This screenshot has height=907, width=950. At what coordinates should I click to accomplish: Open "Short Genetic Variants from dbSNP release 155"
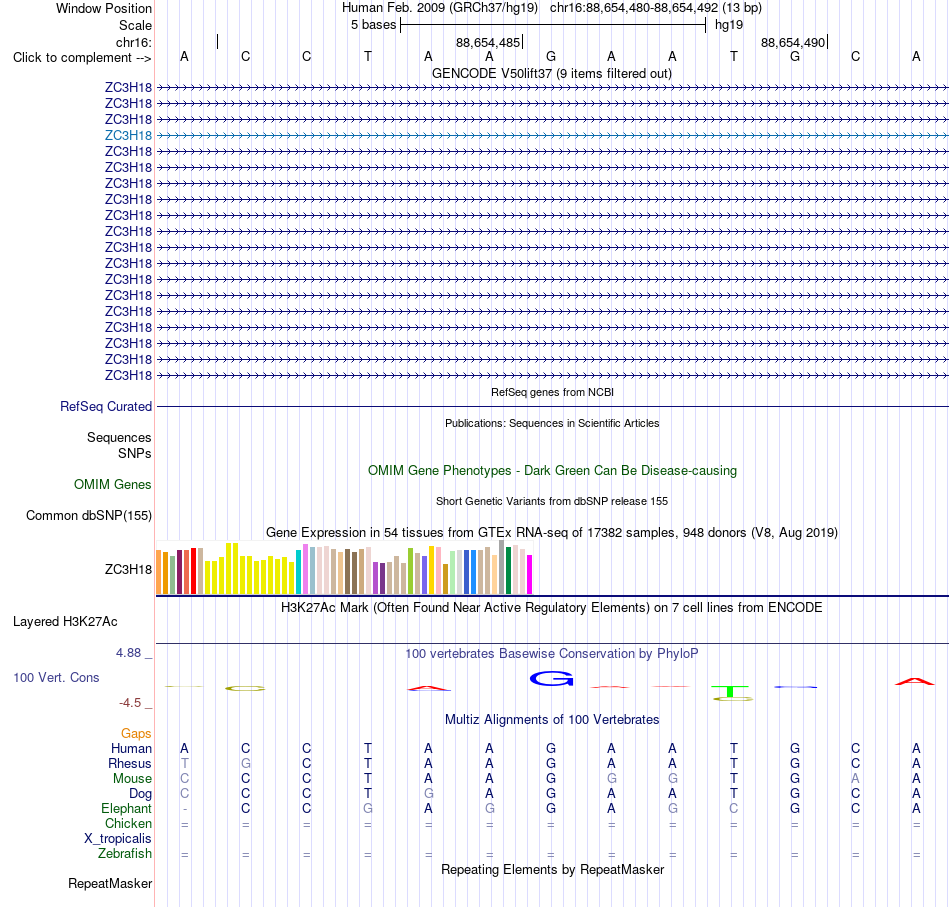pos(552,501)
